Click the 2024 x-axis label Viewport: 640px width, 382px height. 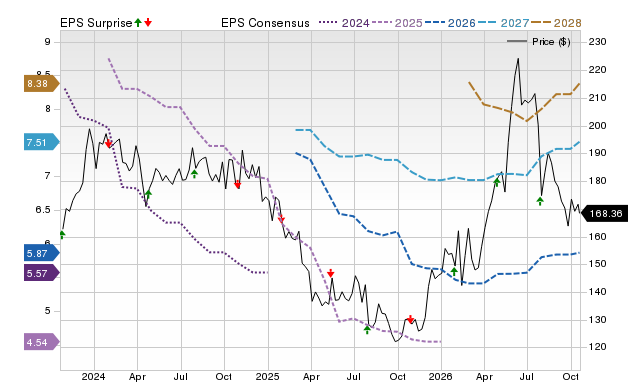[93, 376]
